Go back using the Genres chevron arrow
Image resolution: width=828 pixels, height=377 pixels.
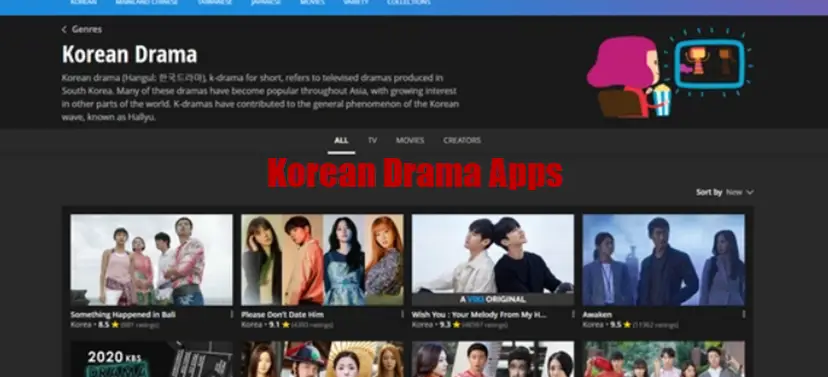point(64,30)
